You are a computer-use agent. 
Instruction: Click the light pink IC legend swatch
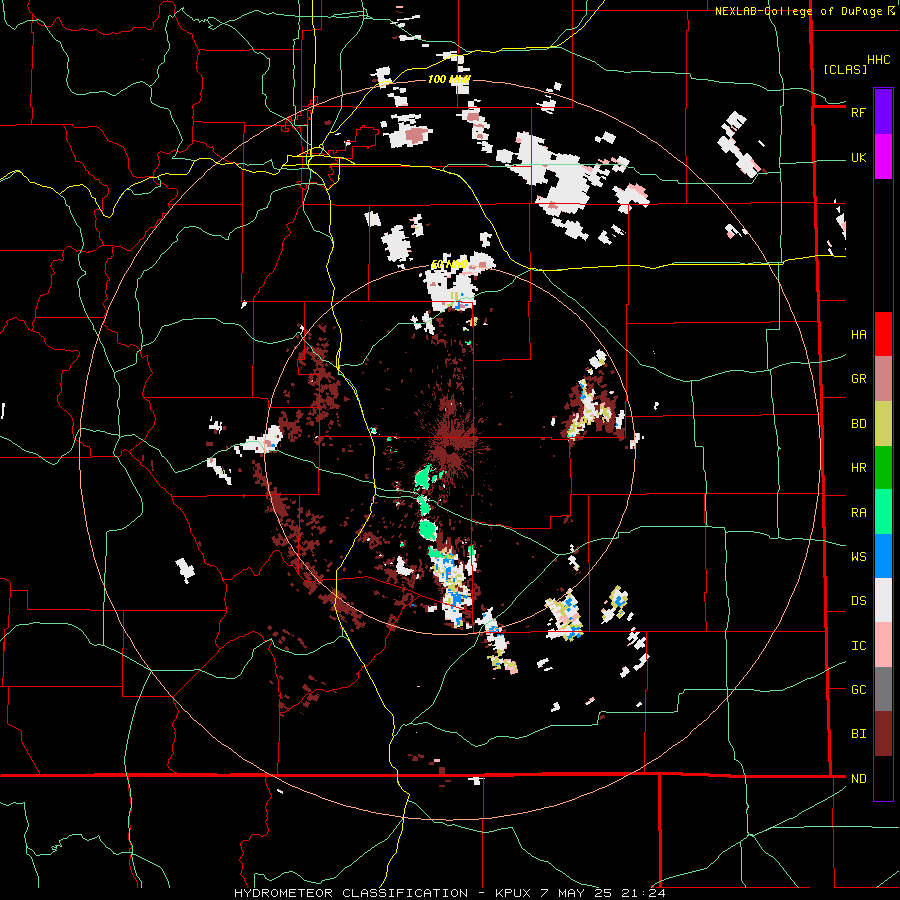[883, 645]
